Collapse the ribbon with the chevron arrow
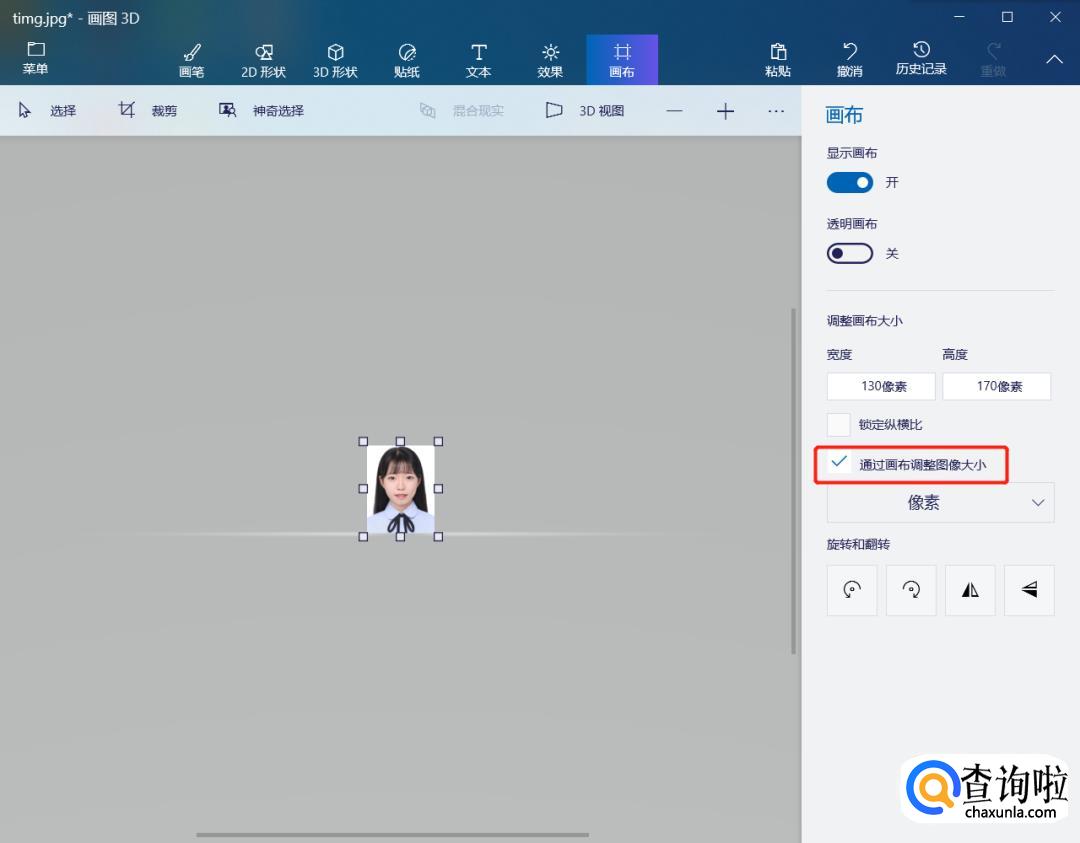 click(x=1054, y=59)
